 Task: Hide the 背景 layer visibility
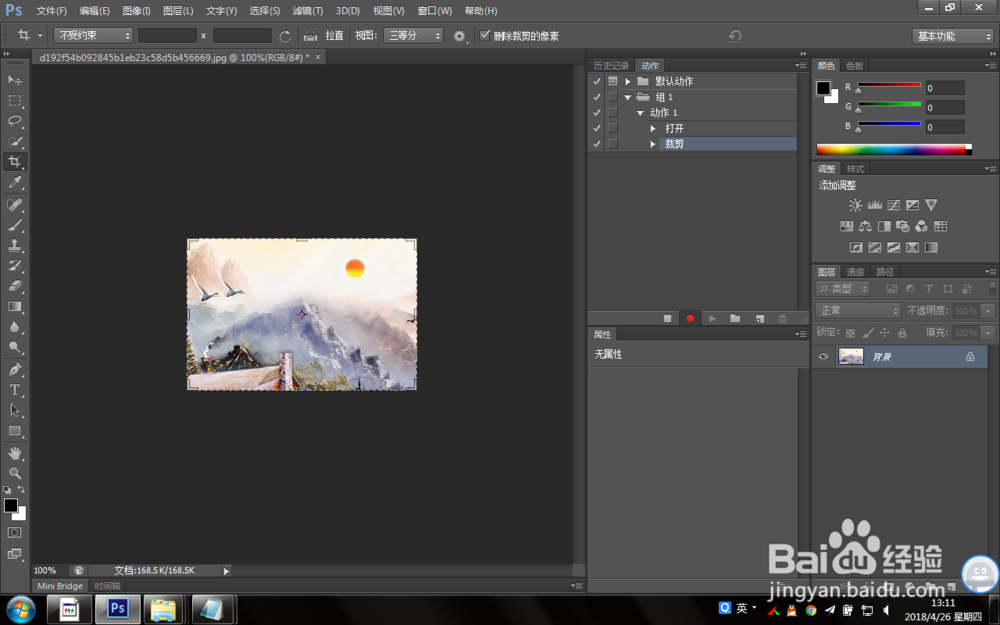(823, 357)
